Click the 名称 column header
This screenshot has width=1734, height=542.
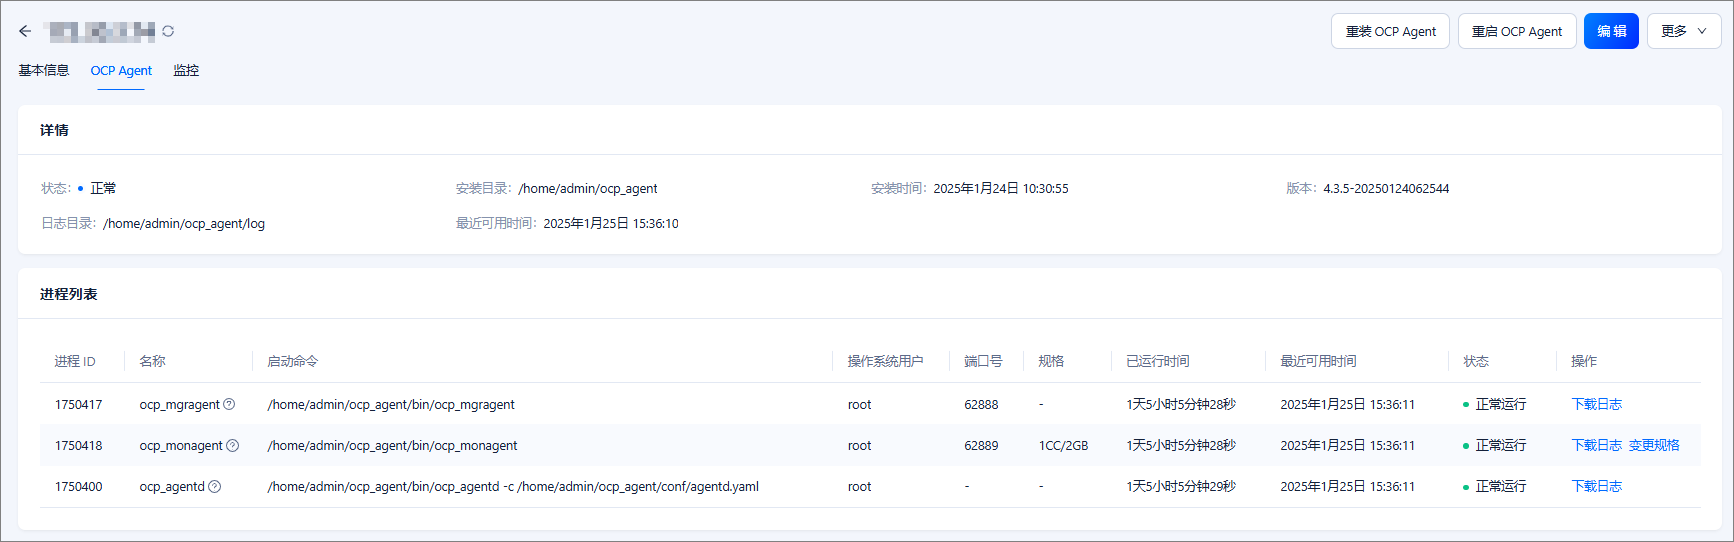pos(152,361)
